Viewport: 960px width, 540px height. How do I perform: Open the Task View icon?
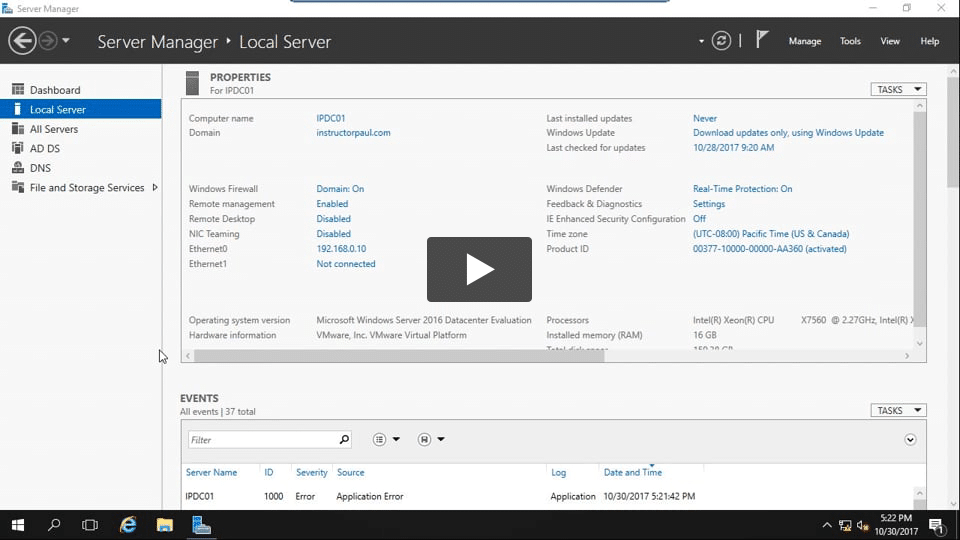click(x=90, y=525)
